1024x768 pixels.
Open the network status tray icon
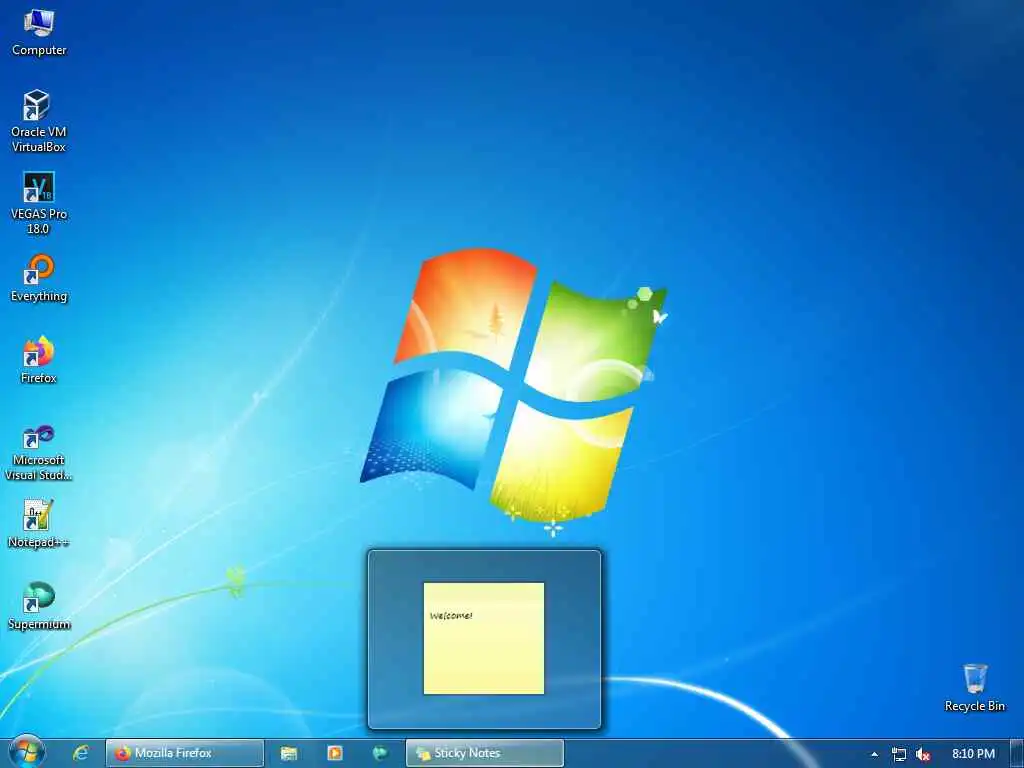(x=899, y=754)
